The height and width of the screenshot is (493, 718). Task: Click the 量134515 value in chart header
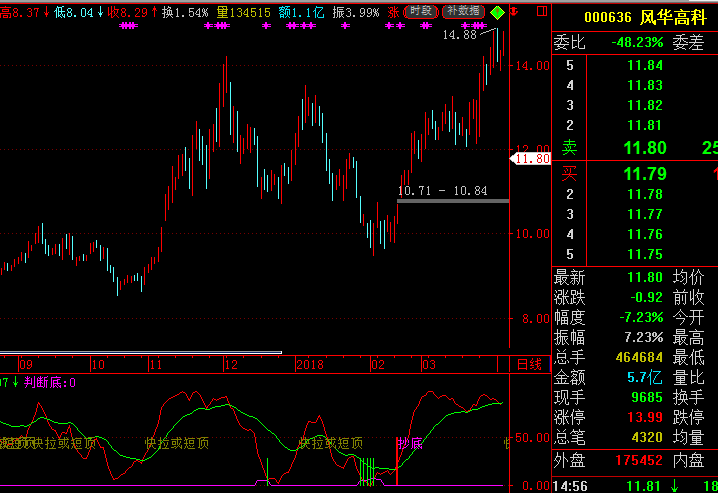pyautogui.click(x=244, y=12)
